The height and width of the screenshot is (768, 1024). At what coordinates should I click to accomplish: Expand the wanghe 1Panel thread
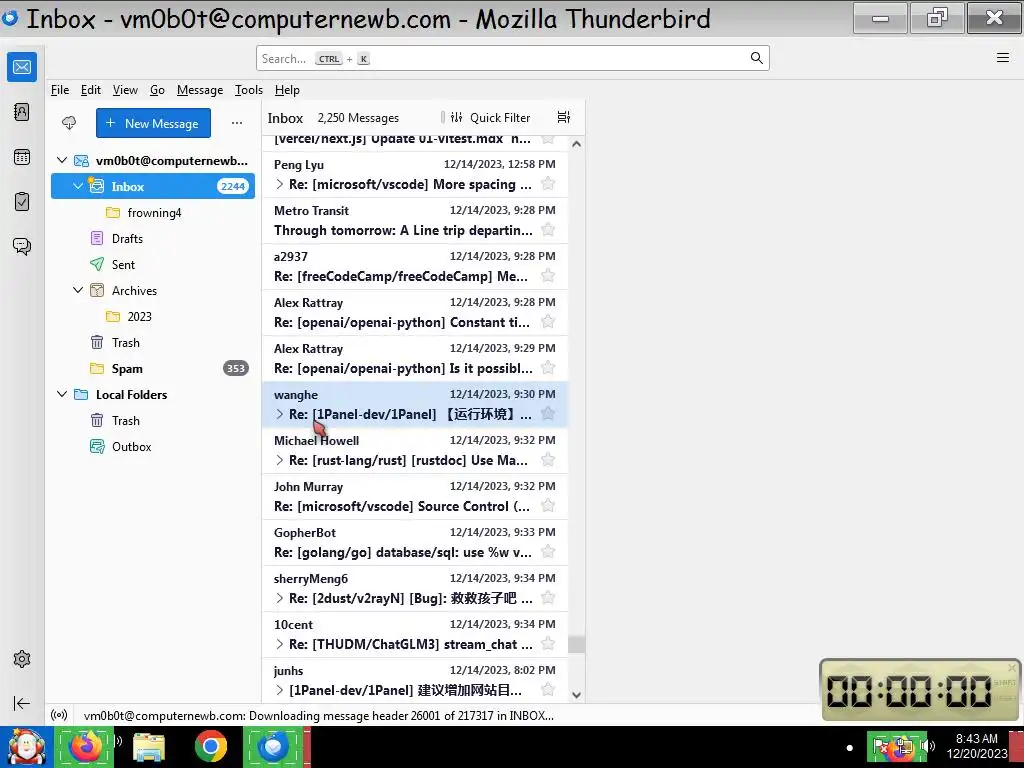(x=280, y=414)
